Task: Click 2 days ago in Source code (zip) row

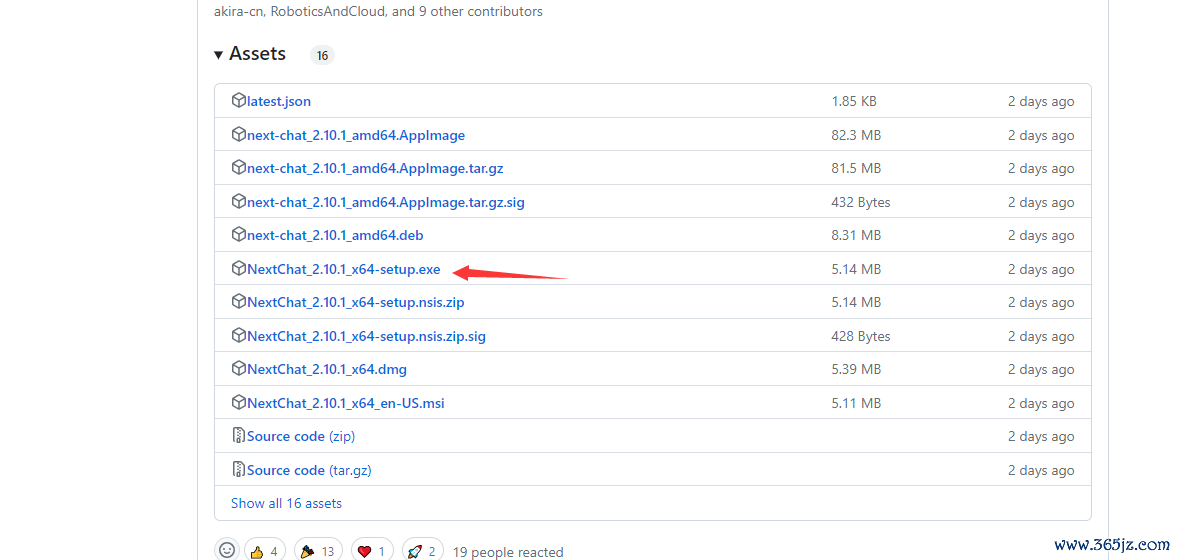Action: 1041,436
